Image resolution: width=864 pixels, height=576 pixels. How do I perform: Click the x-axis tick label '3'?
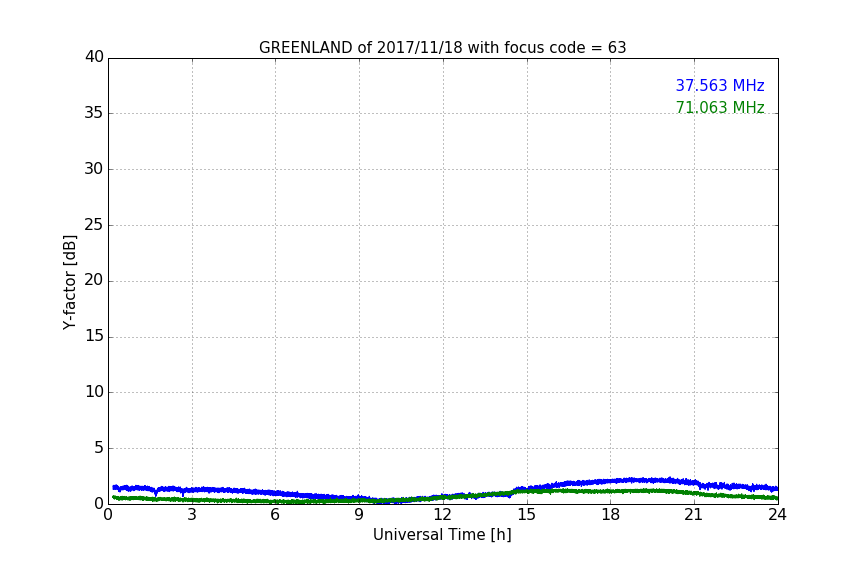192,515
